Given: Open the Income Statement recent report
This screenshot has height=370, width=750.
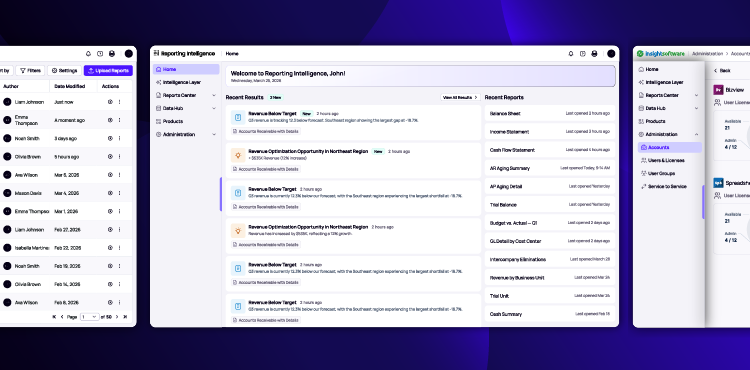Looking at the screenshot, I should coord(550,131).
